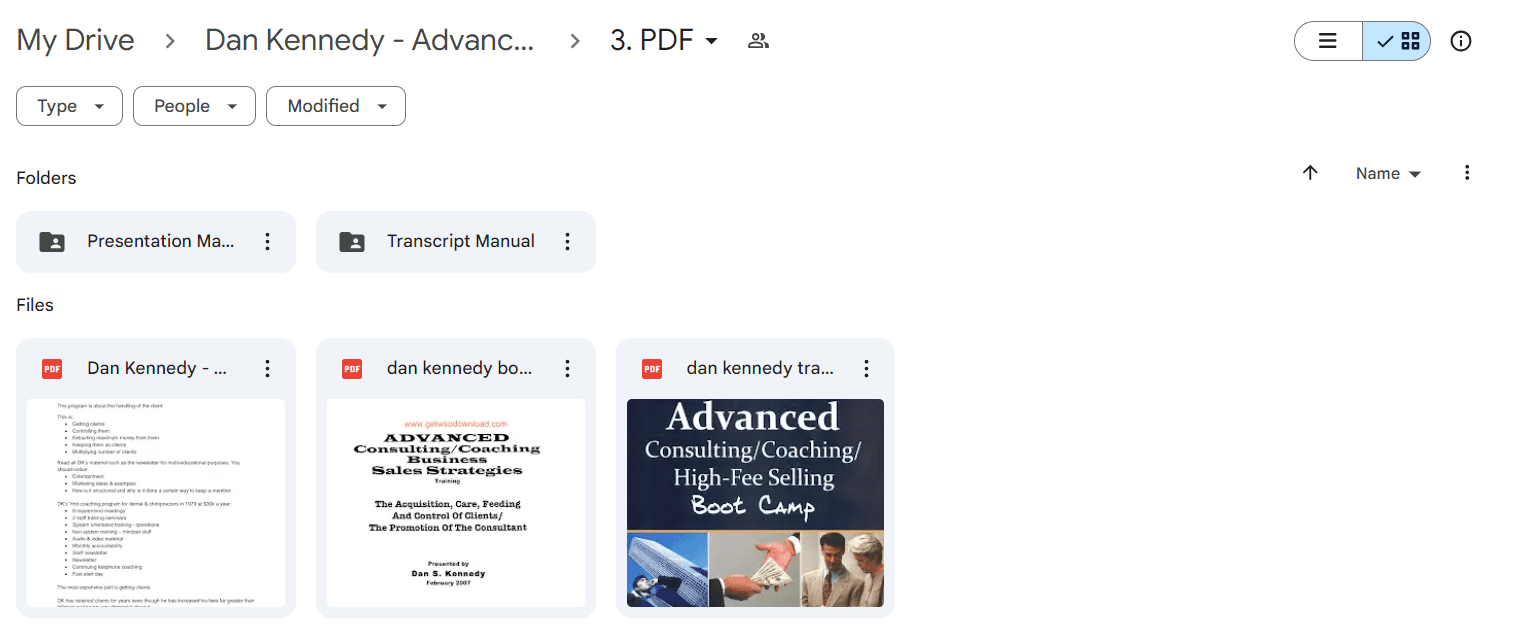Click PDF icon of dan kennedy bo... file
This screenshot has width=1513, height=626.
(352, 368)
